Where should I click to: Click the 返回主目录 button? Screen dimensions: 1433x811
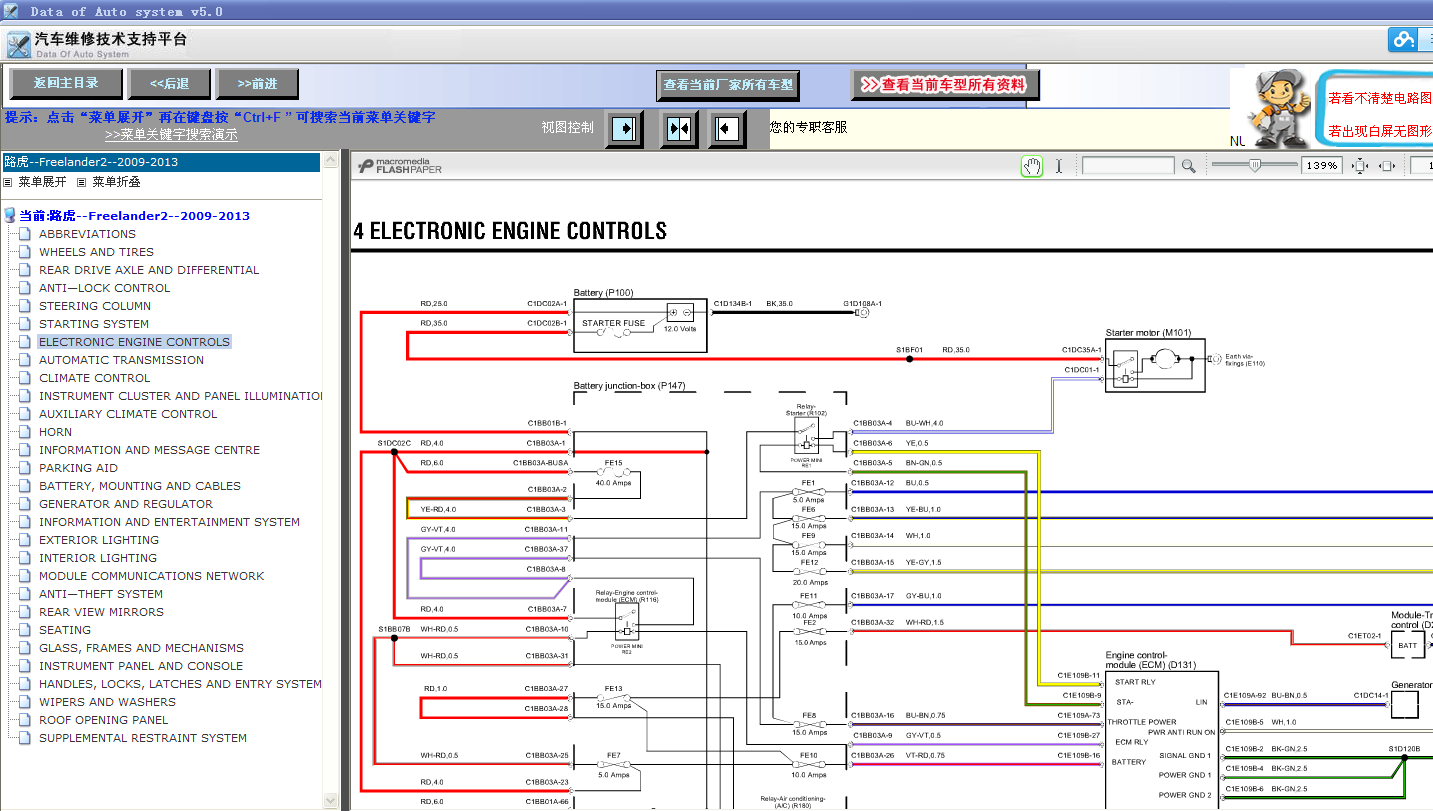tap(66, 84)
